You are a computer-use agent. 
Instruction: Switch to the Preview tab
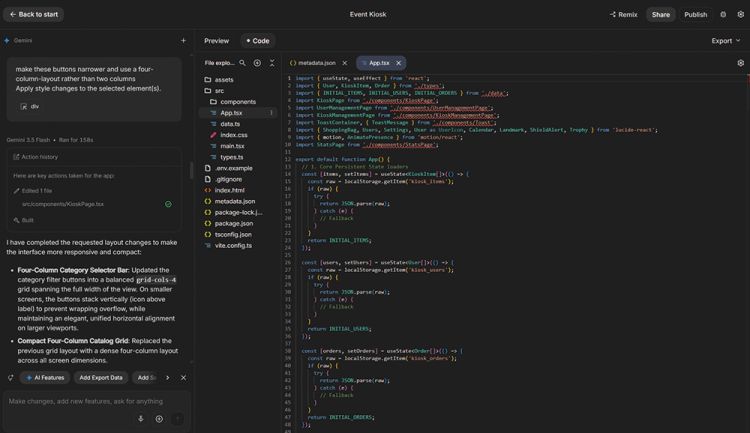point(216,41)
